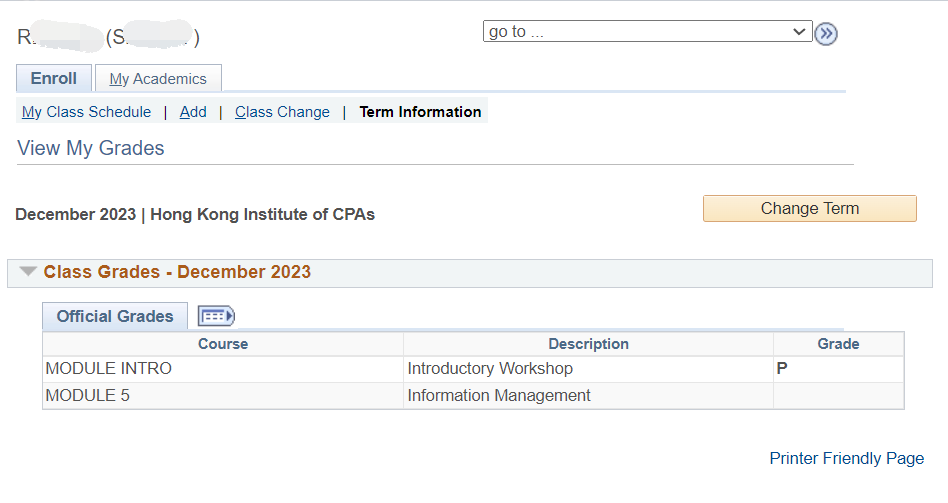Screen dimensions: 948x503
Task: Click the Add link
Action: [193, 112]
